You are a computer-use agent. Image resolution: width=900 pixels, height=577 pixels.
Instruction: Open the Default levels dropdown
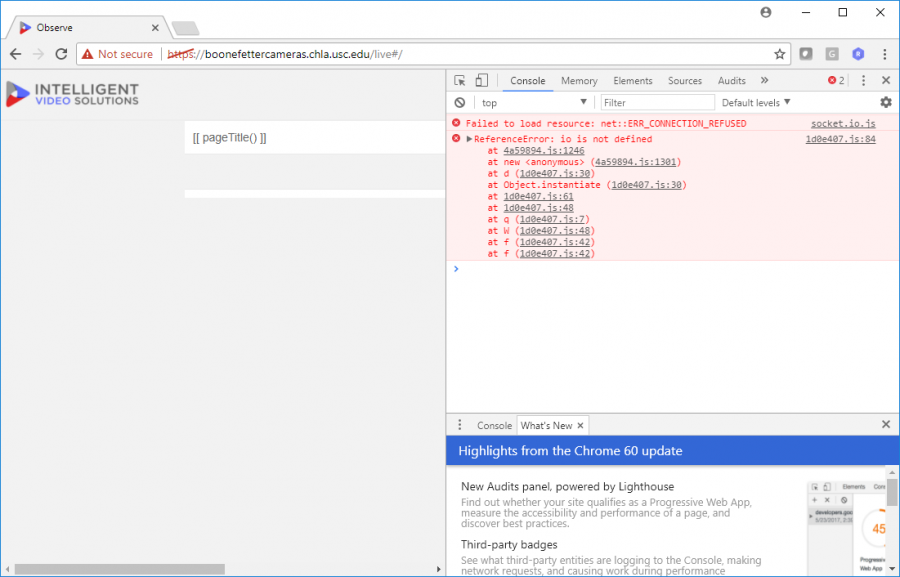756,103
